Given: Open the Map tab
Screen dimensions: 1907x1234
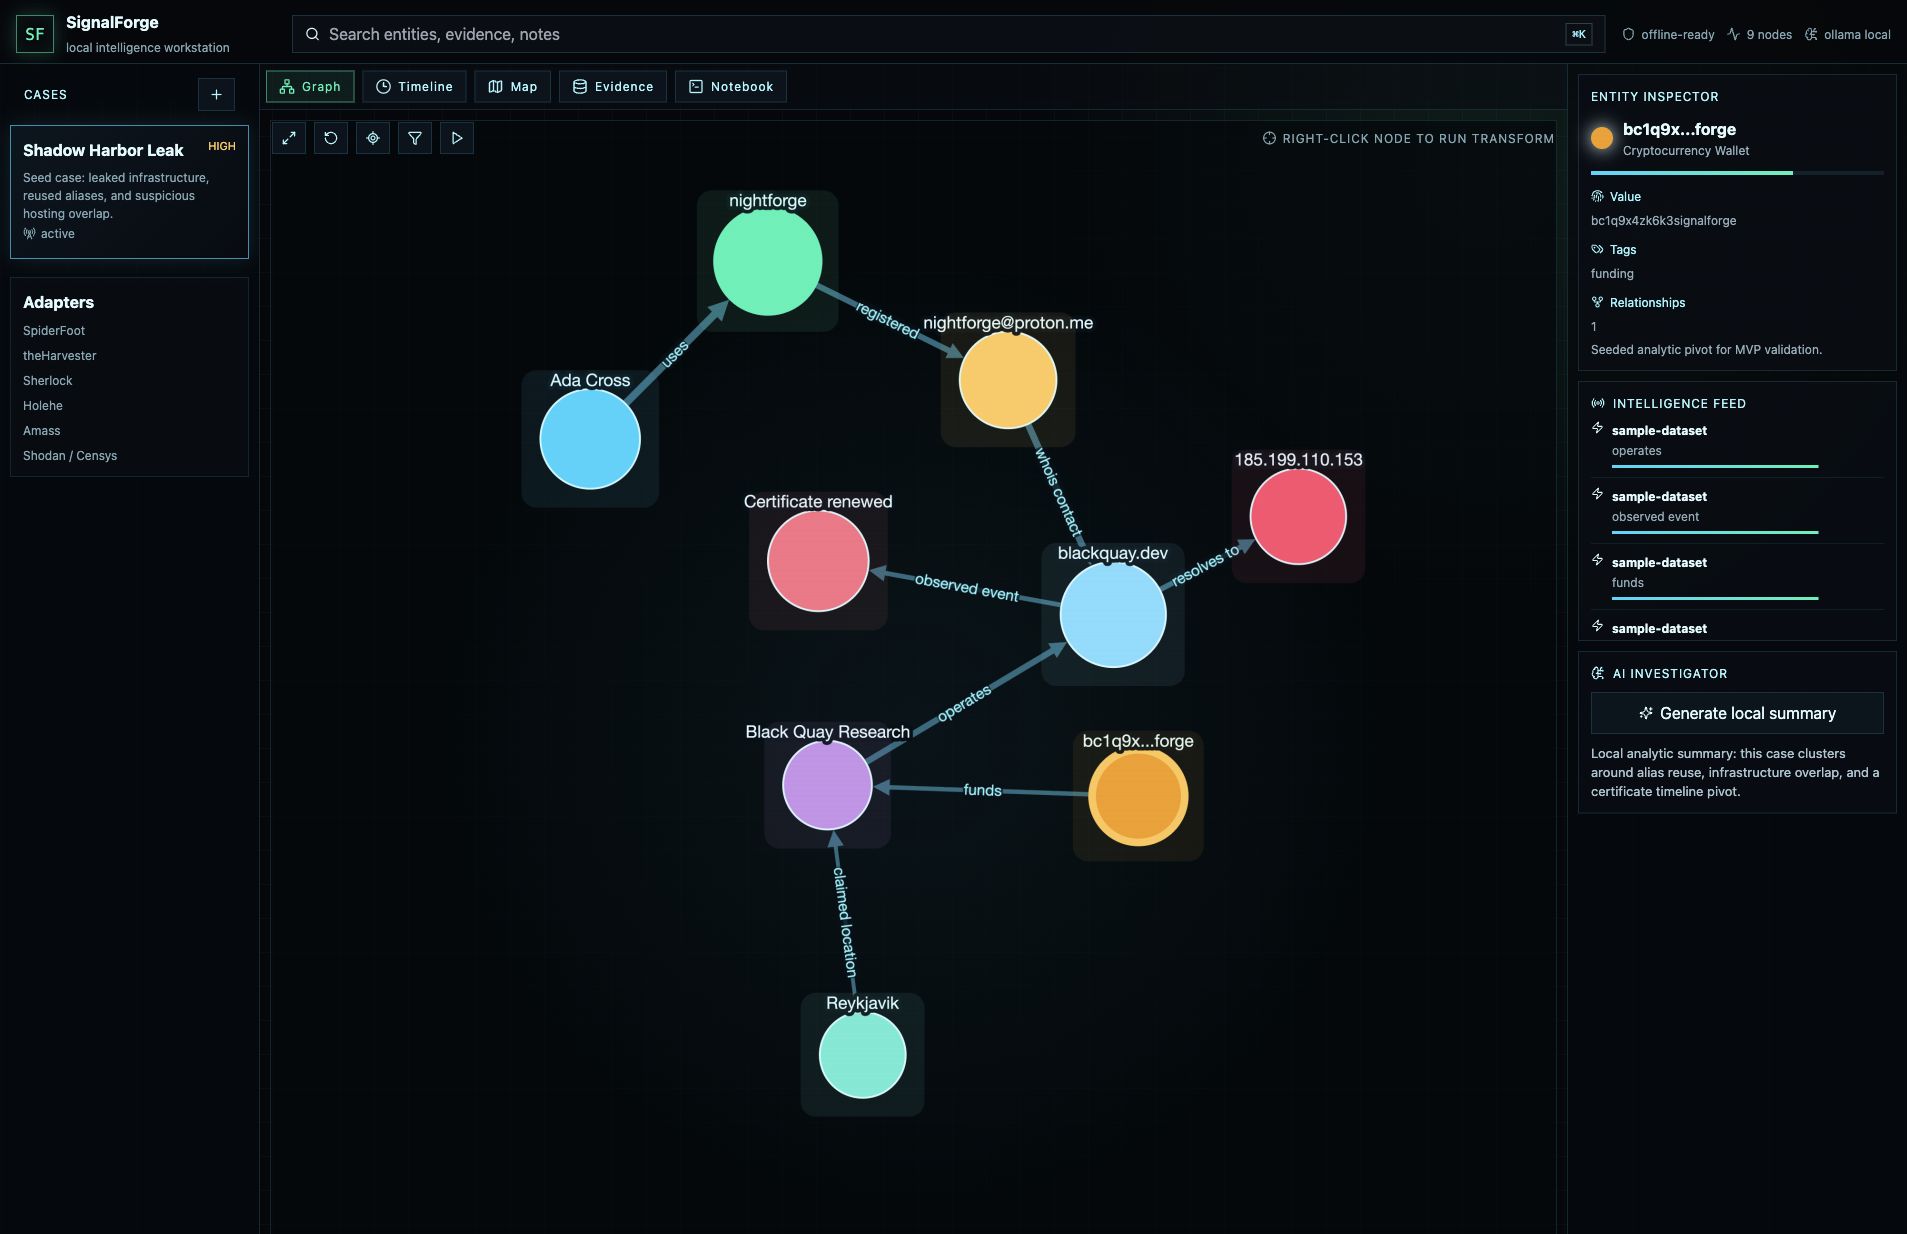Looking at the screenshot, I should coord(512,87).
